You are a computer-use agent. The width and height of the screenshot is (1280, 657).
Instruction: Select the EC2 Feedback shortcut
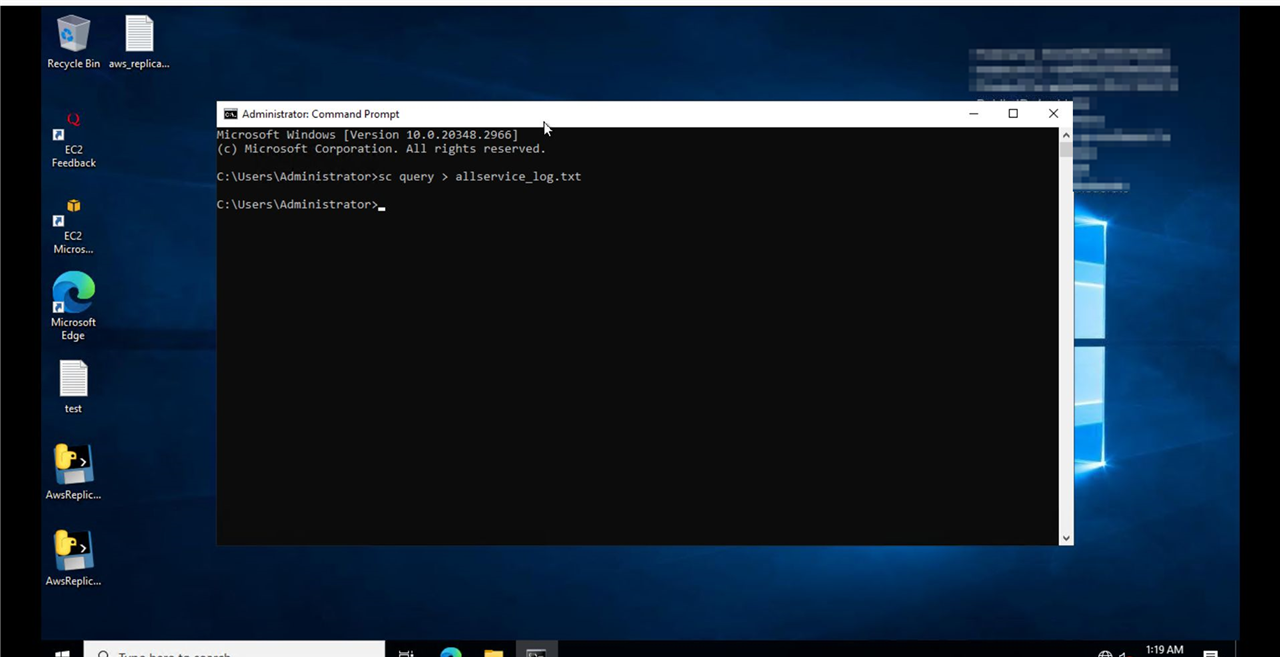(73, 132)
